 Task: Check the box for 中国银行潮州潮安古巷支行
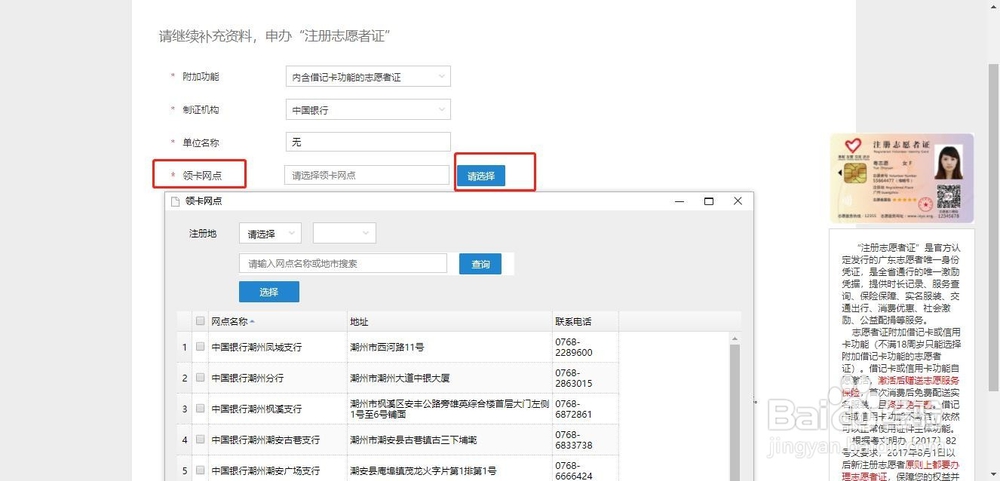pos(200,440)
